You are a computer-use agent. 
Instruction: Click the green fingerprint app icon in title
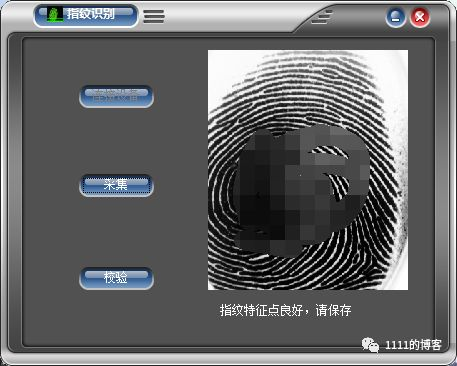(55, 14)
